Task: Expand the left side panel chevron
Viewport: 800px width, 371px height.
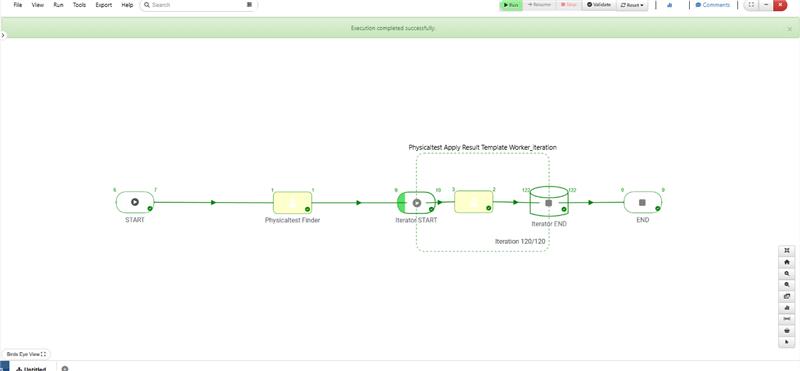Action: (3, 35)
